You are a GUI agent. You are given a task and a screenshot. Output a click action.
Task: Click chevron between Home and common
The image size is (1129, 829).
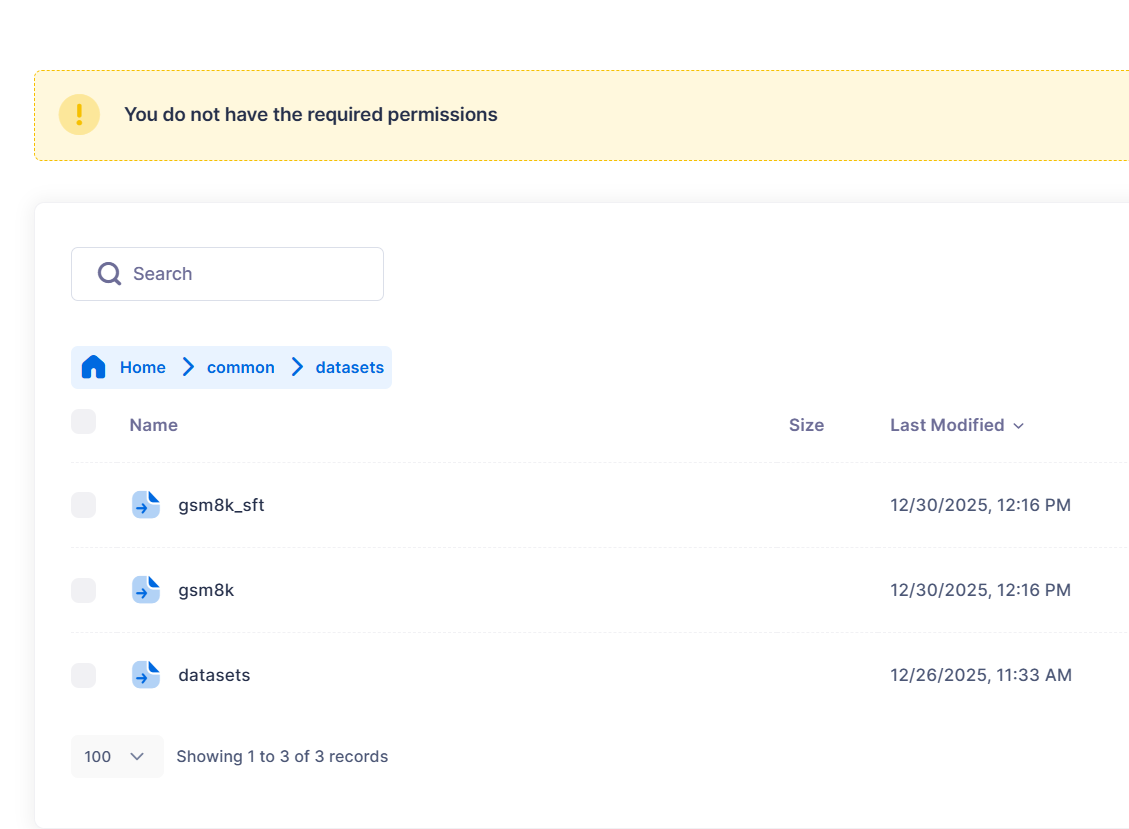tap(187, 367)
